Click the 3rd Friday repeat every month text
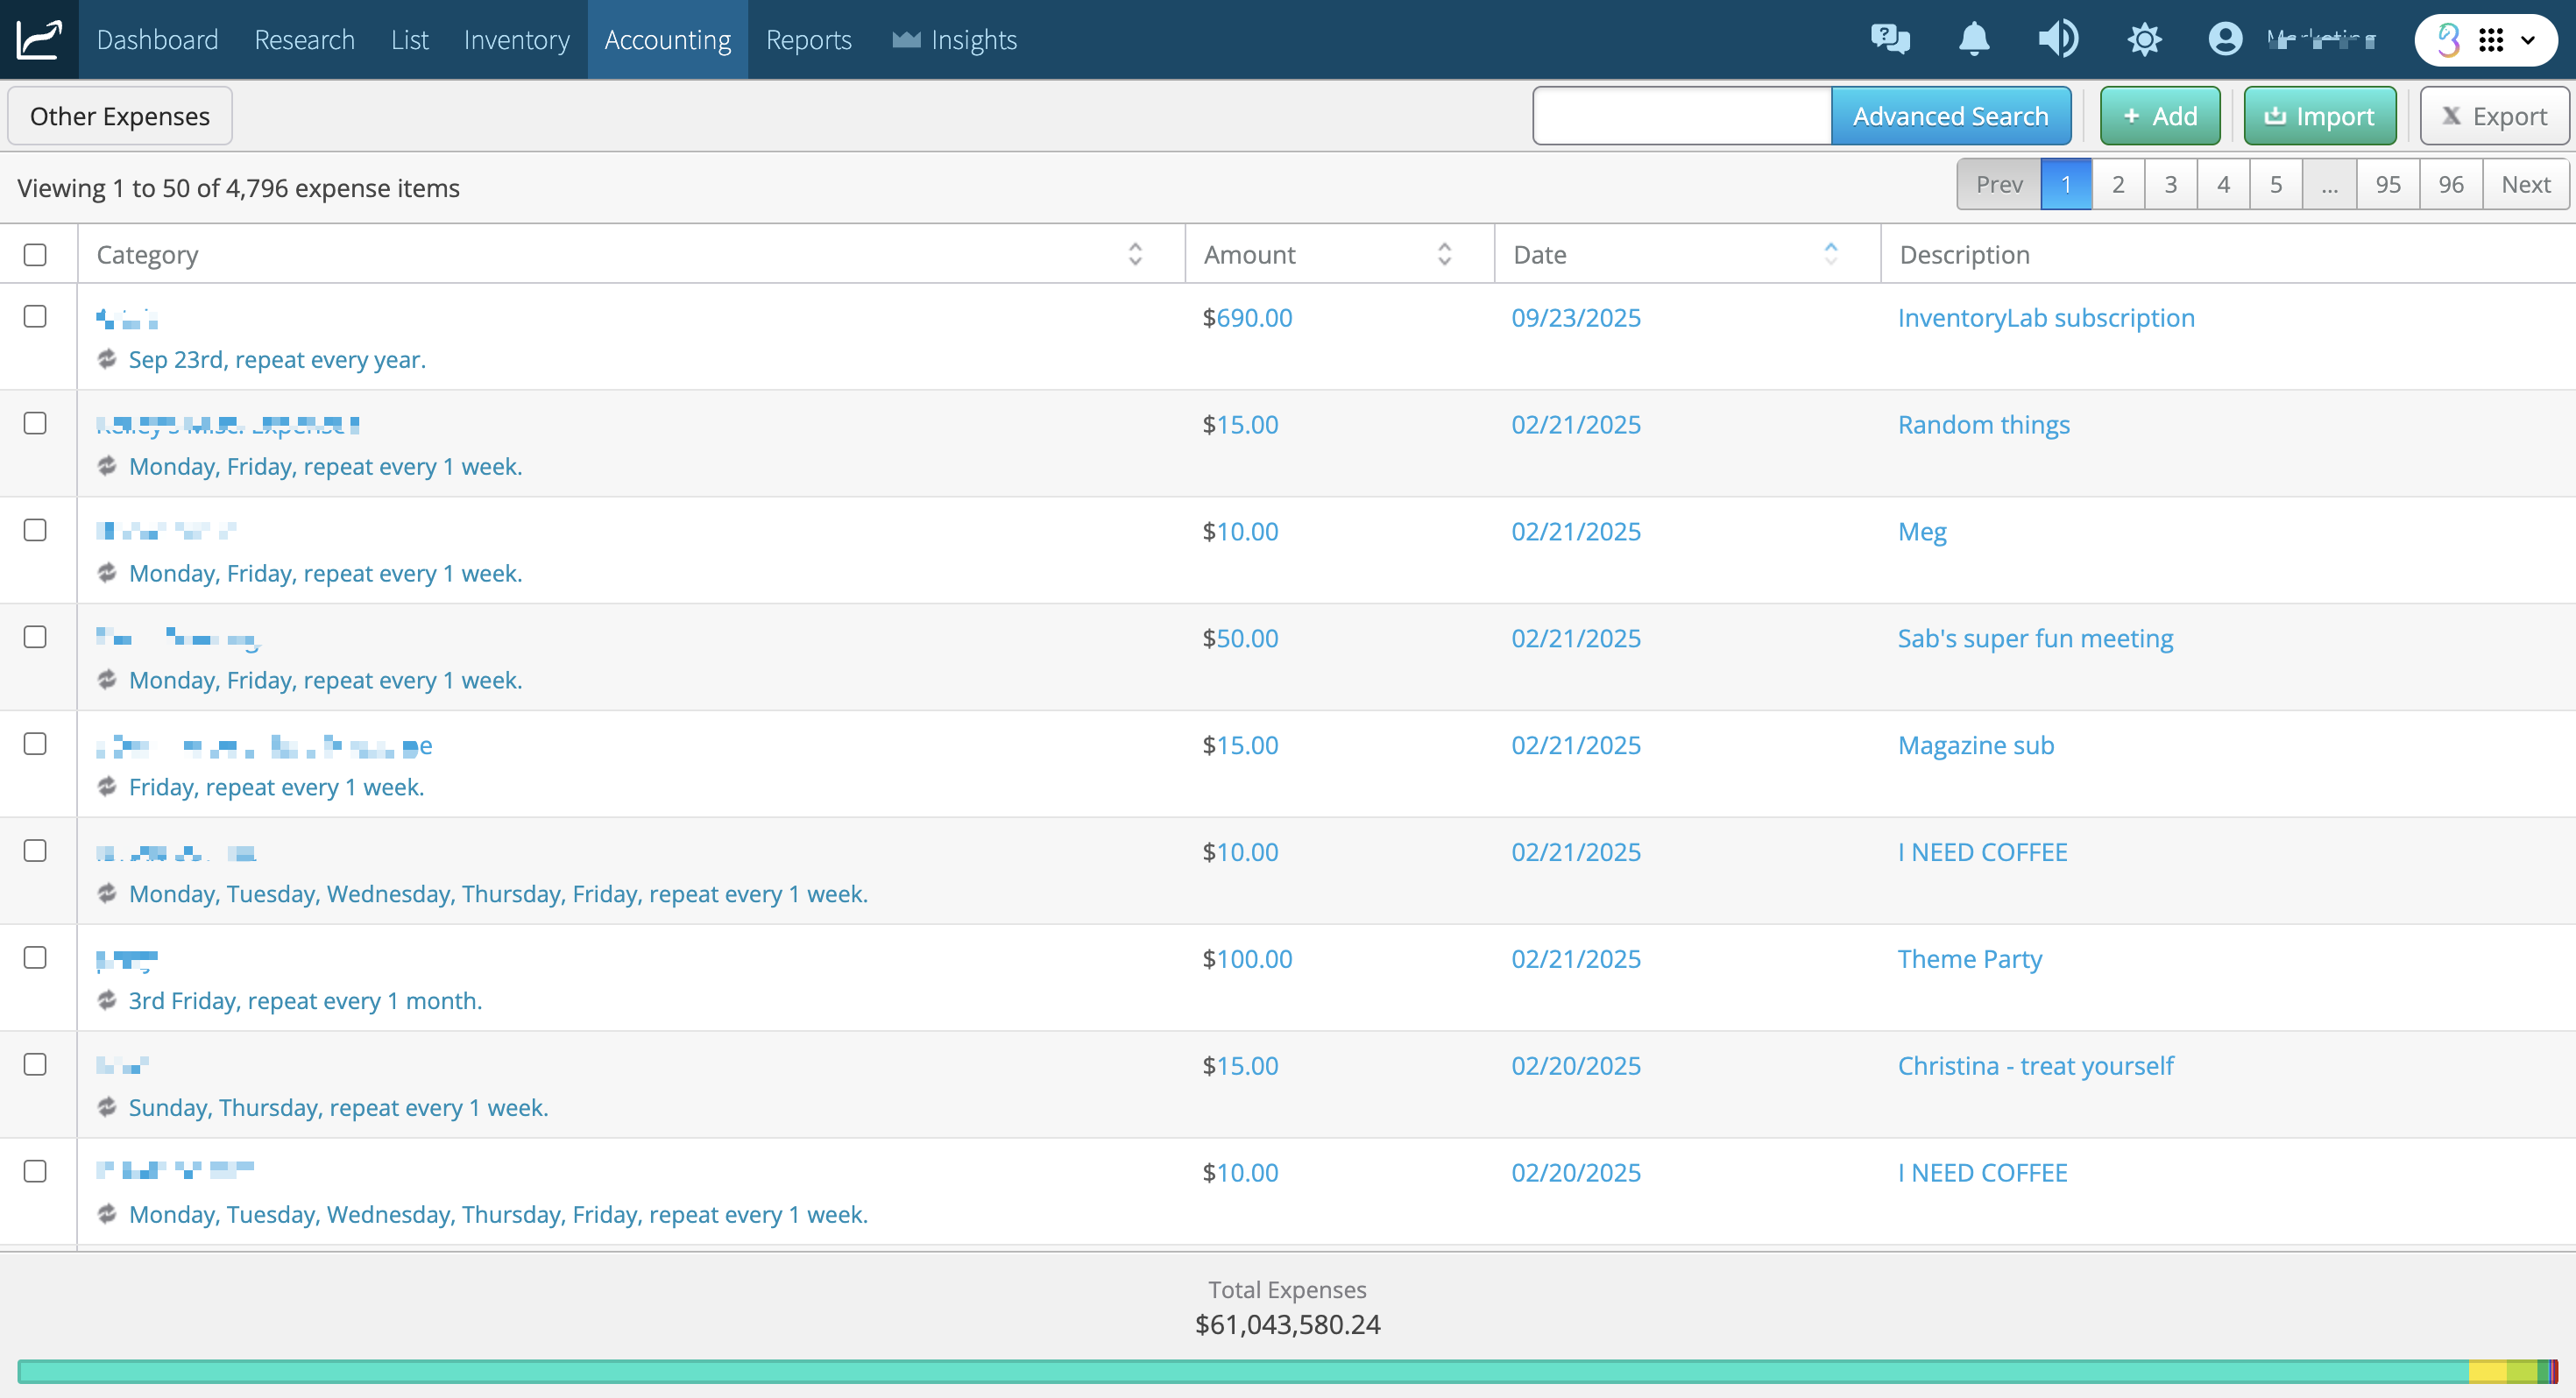This screenshot has width=2576, height=1398. point(305,1000)
